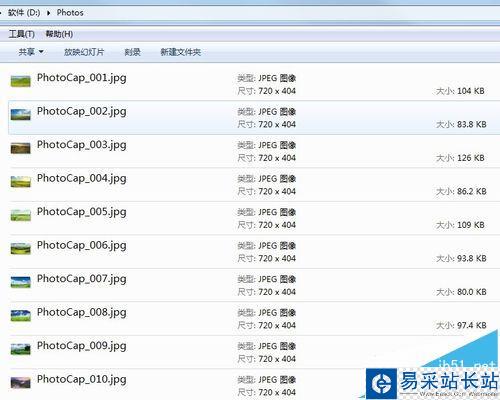This screenshot has height=400, width=500.
Task: Click file name PhotoCap_010.jpg
Action: (82, 380)
